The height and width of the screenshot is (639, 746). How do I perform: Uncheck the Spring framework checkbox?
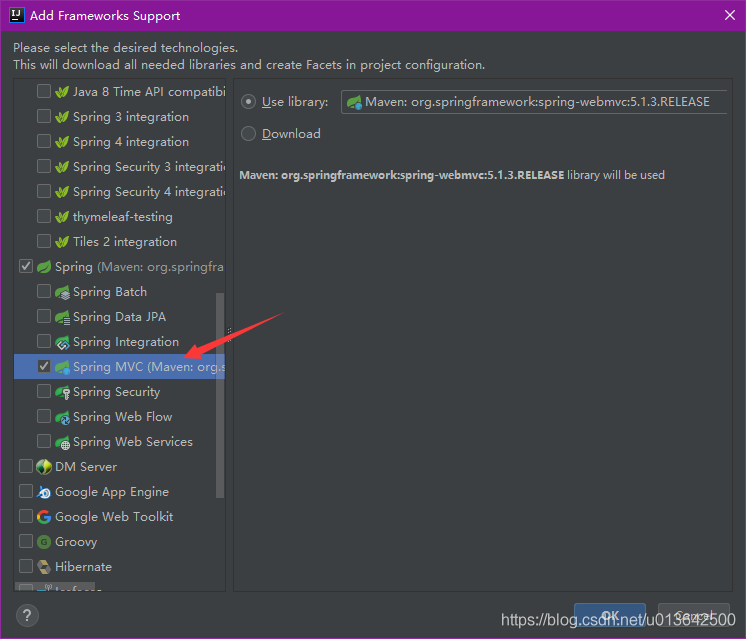coord(26,266)
